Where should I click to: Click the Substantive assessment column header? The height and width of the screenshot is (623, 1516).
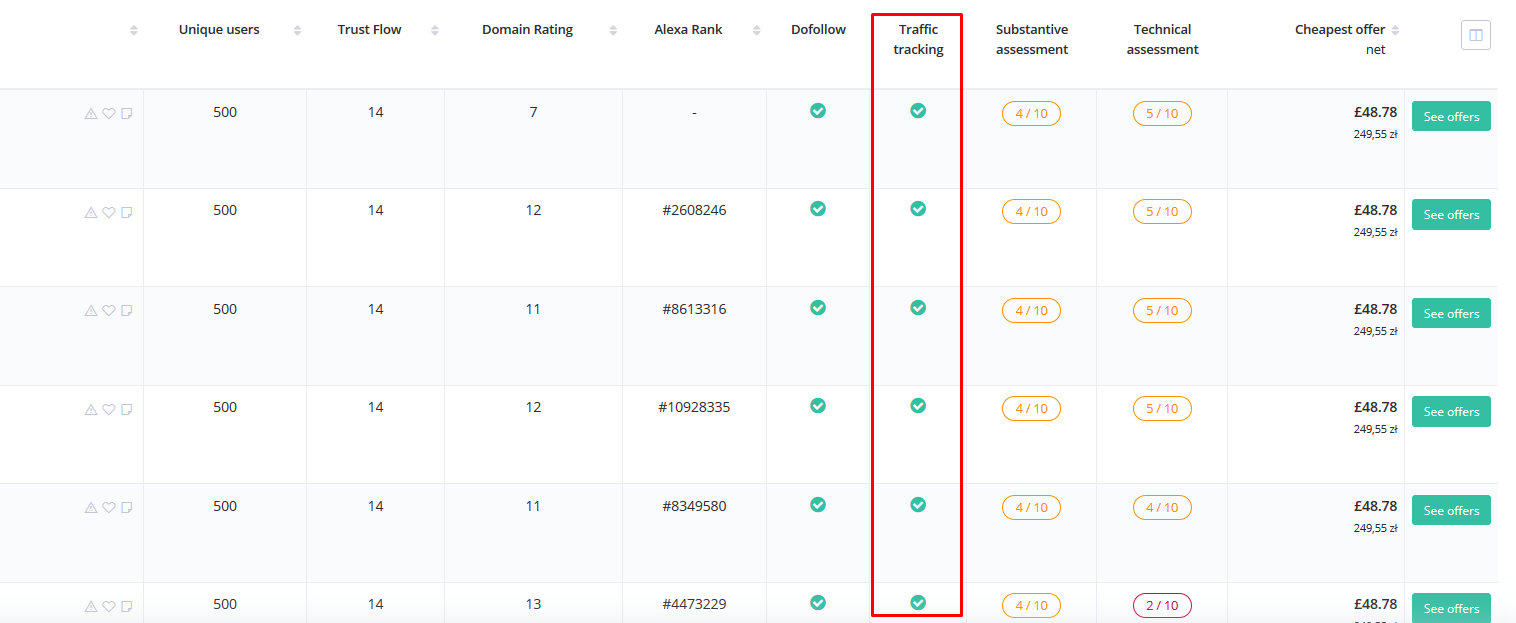click(1031, 39)
